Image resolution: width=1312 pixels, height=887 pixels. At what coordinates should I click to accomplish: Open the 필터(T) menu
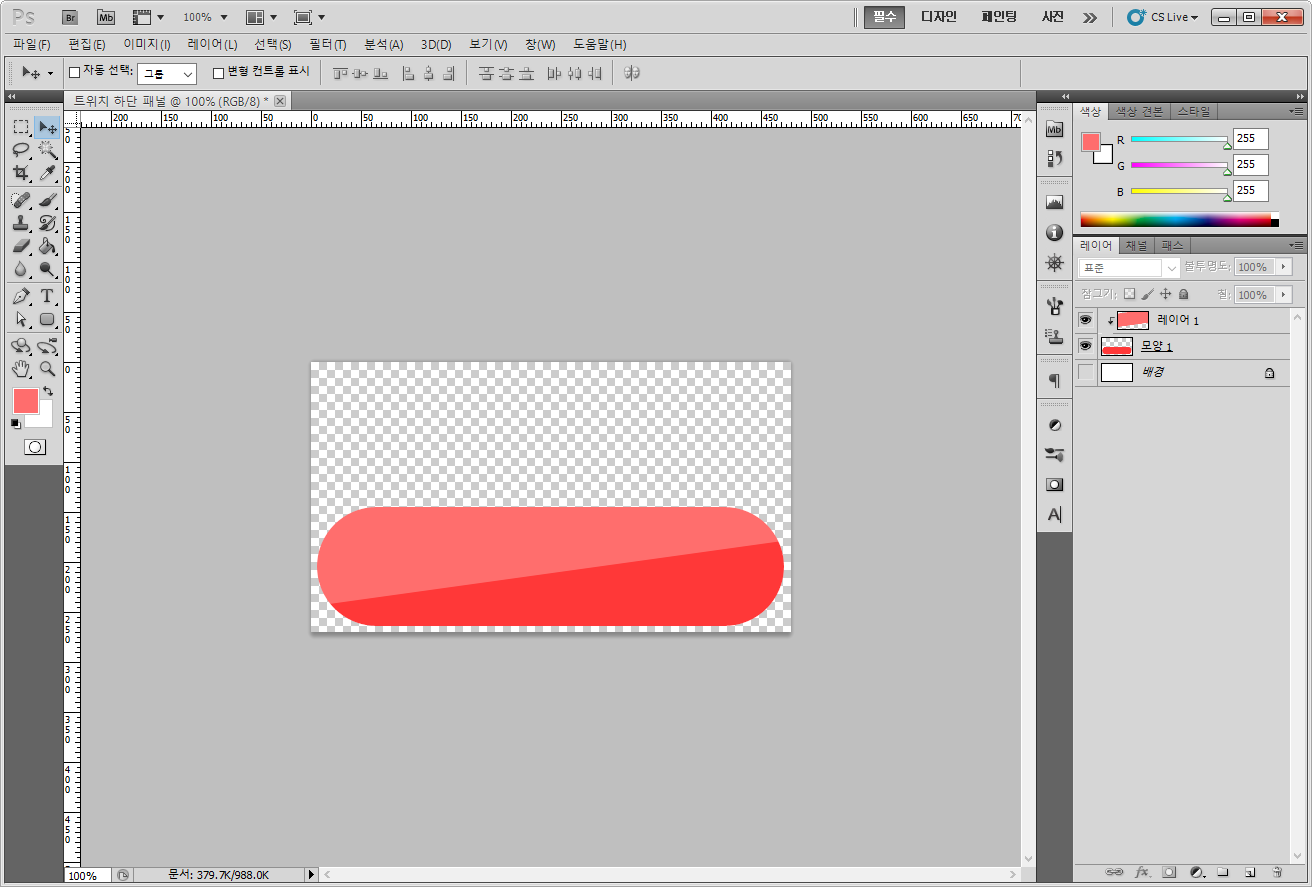[x=328, y=45]
